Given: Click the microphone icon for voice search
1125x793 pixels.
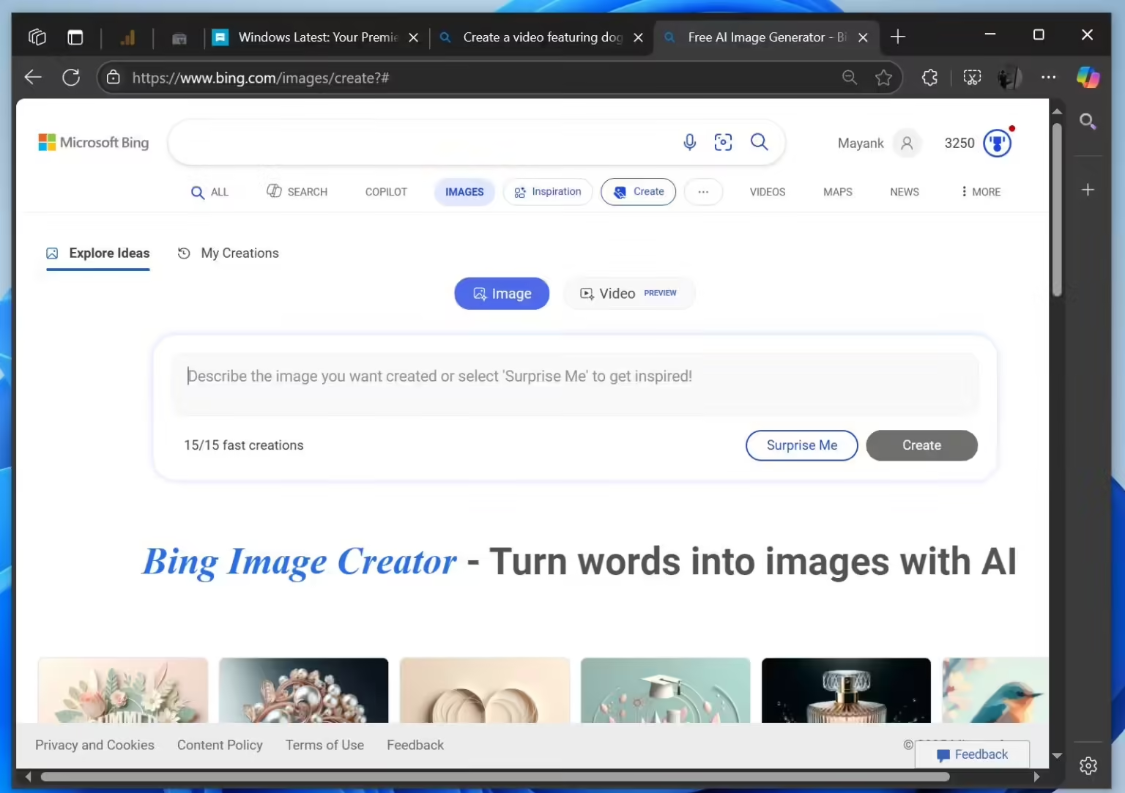Looking at the screenshot, I should tap(689, 142).
